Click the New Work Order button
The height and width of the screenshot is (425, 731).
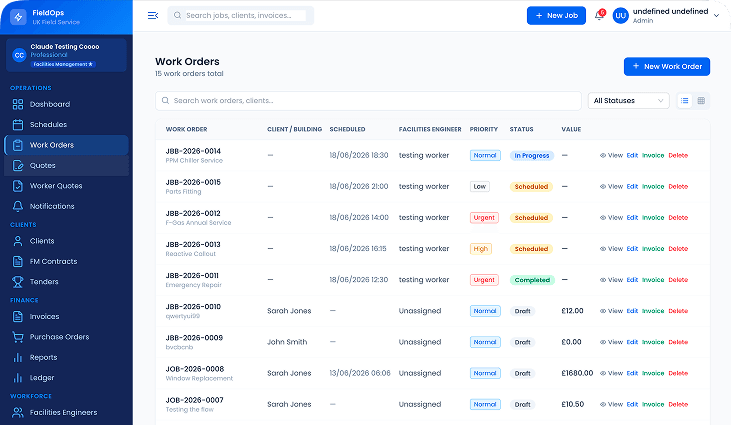point(667,66)
